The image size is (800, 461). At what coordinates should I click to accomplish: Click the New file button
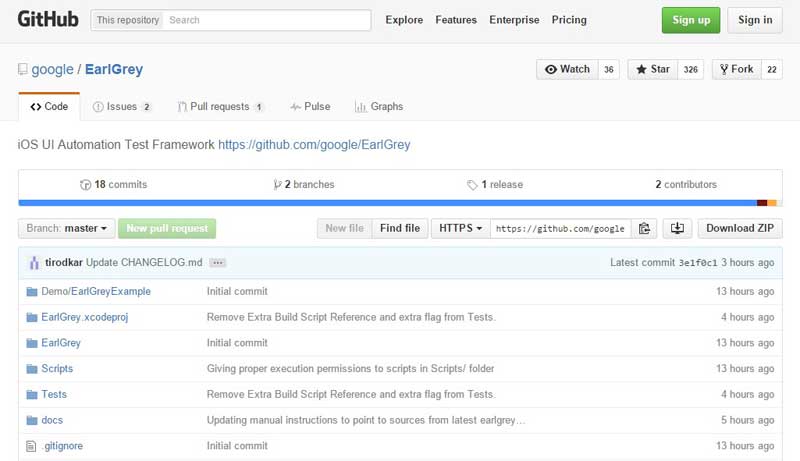tap(345, 228)
